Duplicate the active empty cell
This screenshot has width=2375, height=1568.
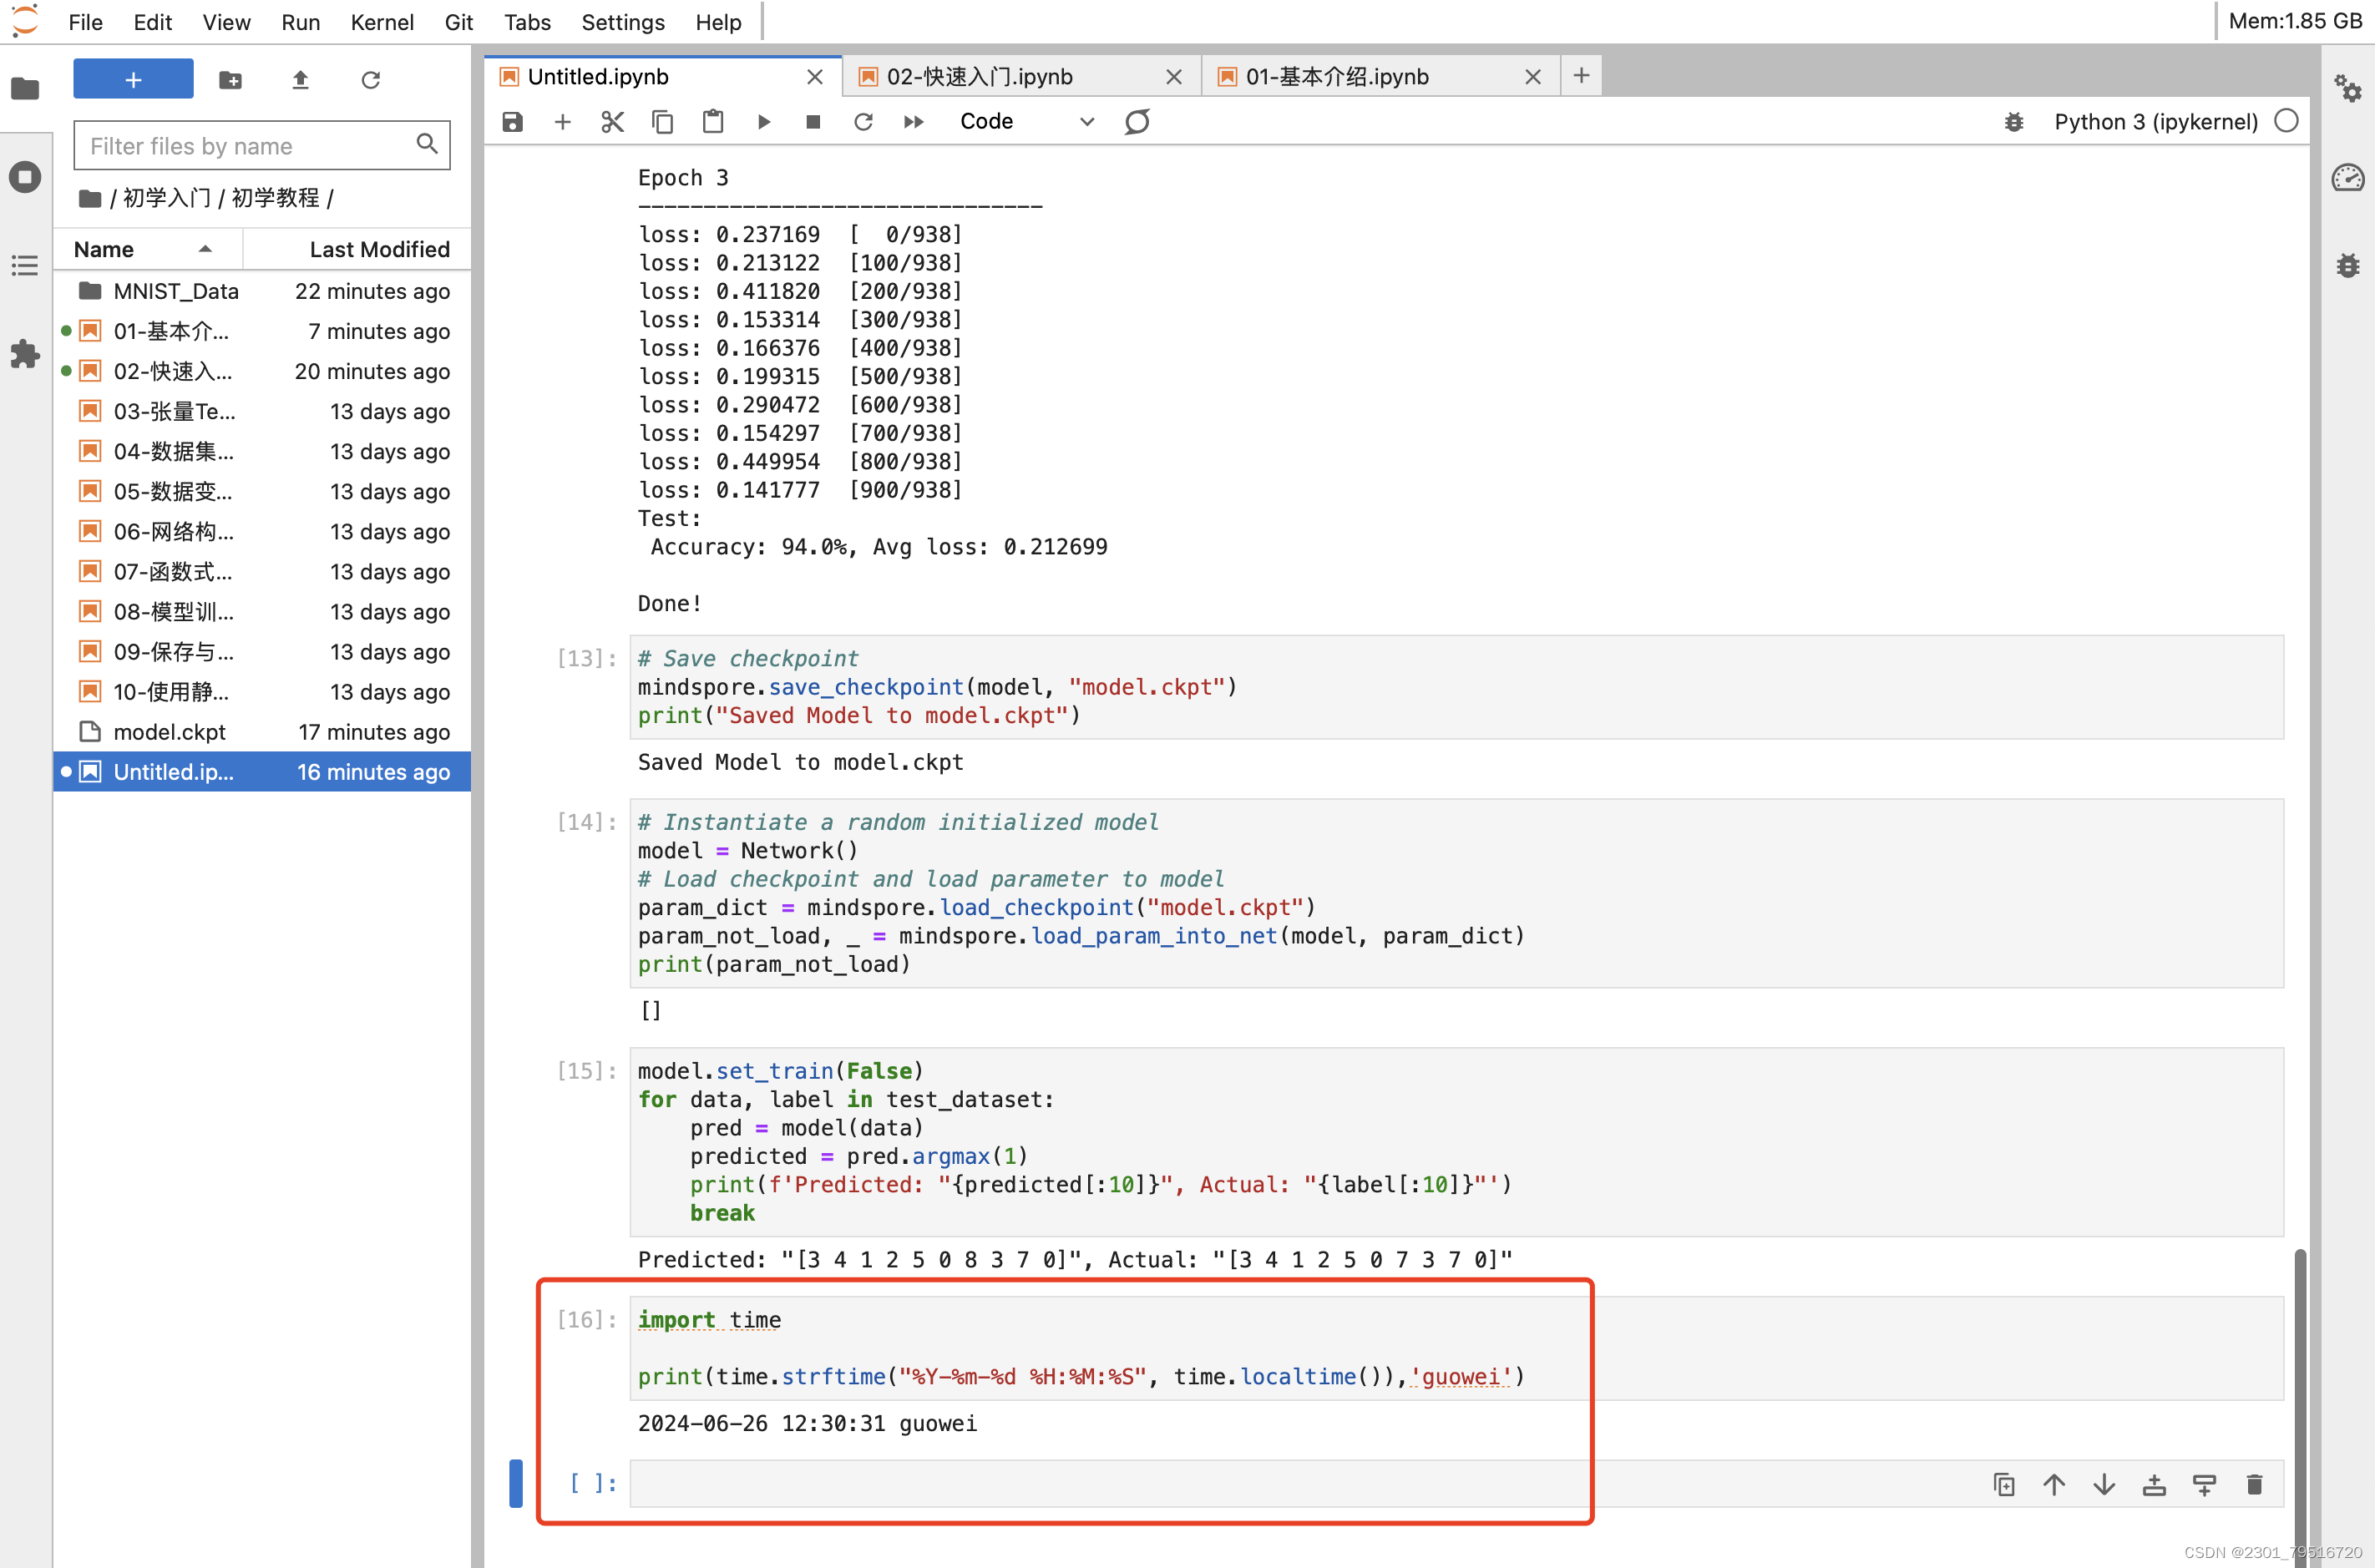[x=2004, y=1484]
